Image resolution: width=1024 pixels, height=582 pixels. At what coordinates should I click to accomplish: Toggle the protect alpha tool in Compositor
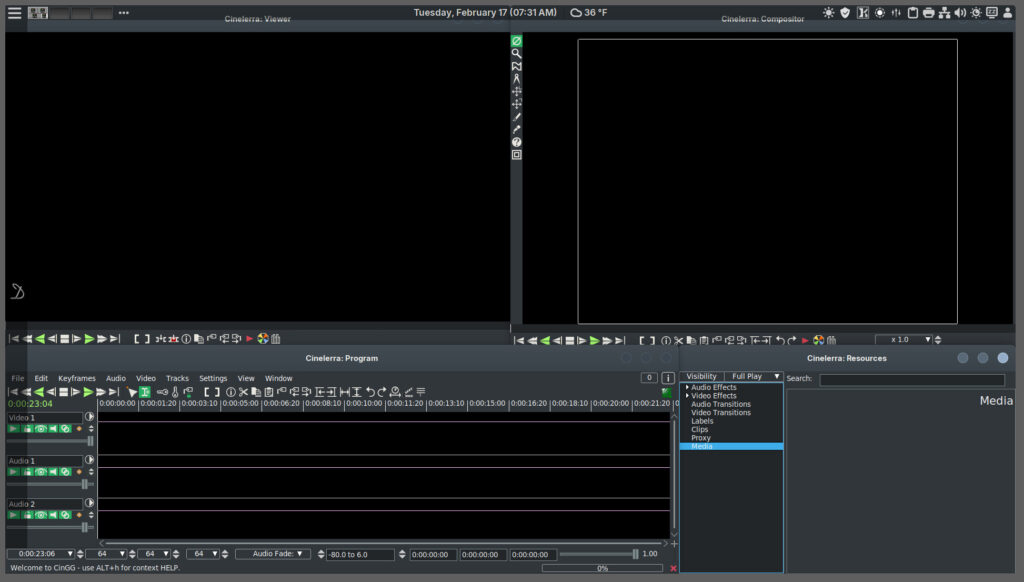[517, 41]
